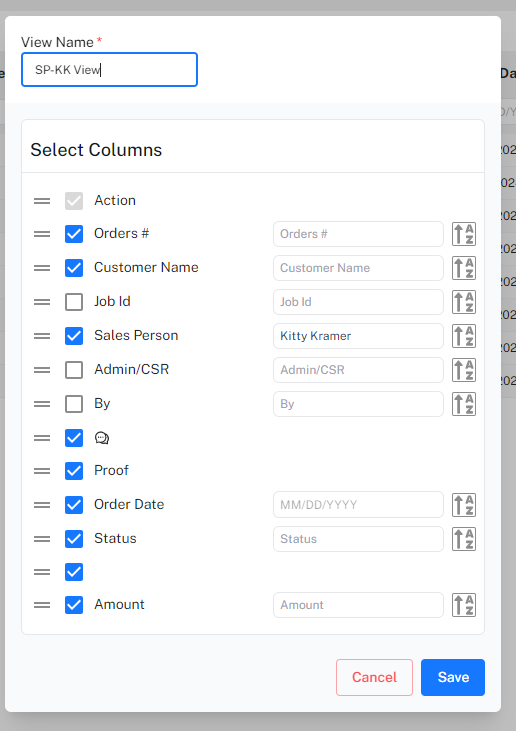Uncheck the Status column checkbox
Screen dimensions: 516x731
point(74,538)
